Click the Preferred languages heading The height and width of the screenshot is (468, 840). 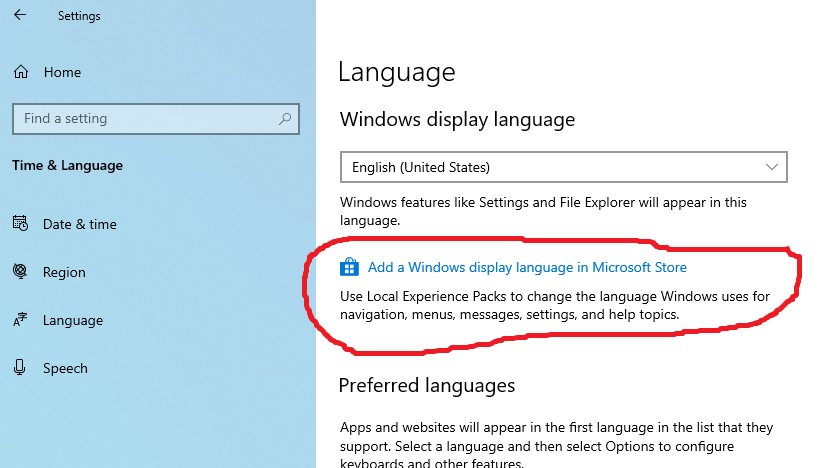tap(427, 386)
